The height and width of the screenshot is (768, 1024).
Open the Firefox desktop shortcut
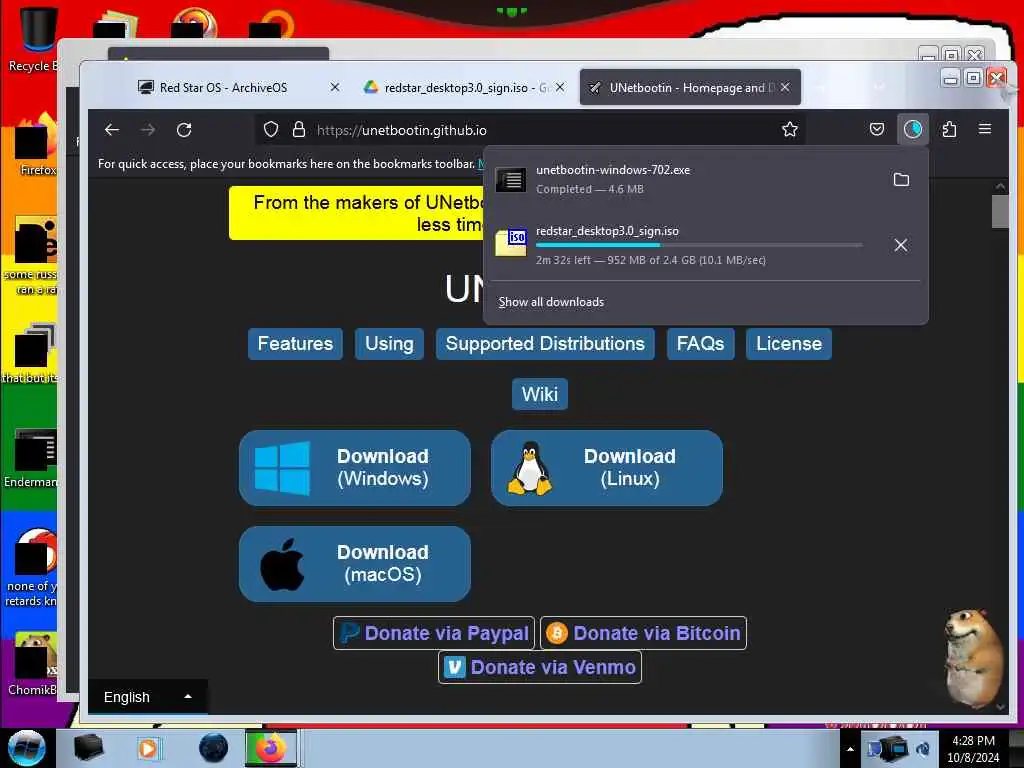pos(36,145)
